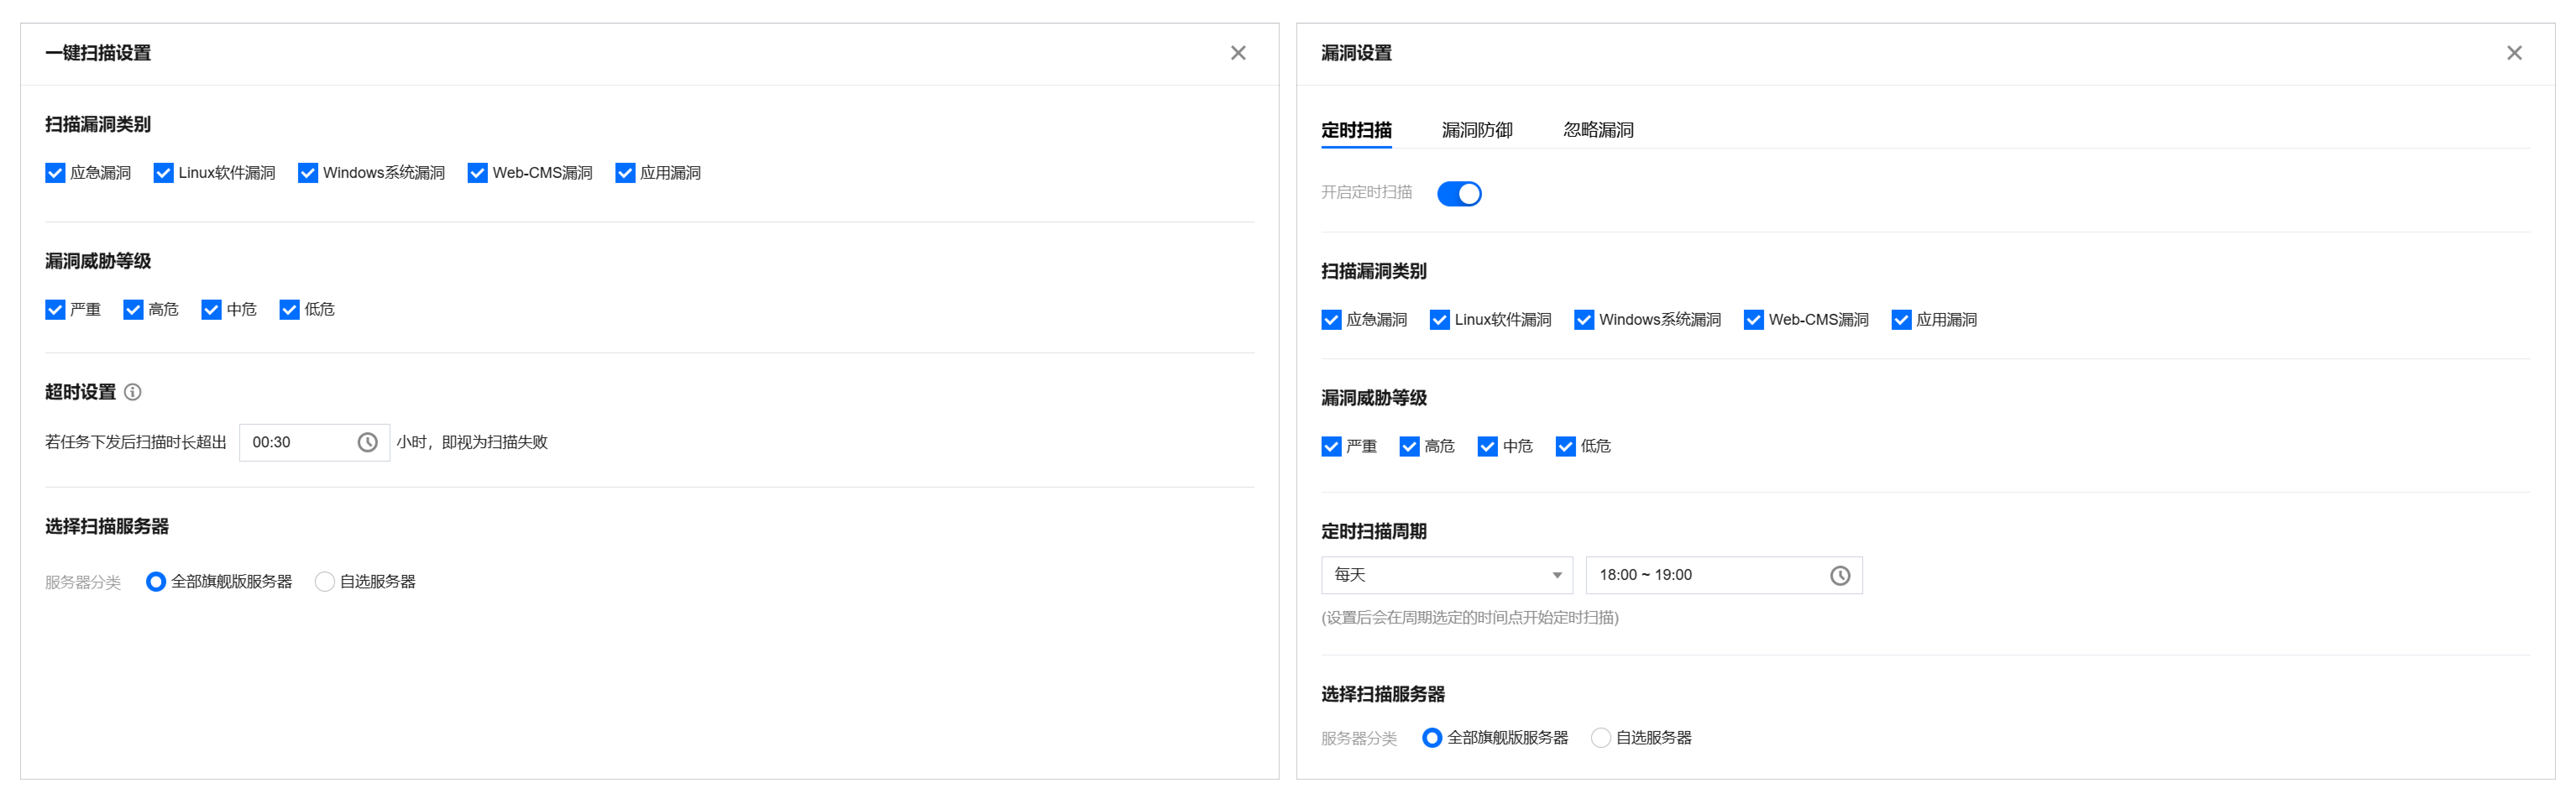
Task: Uncheck 应急漏洞 in 漏洞设置 dialog
Action: (x=1331, y=320)
